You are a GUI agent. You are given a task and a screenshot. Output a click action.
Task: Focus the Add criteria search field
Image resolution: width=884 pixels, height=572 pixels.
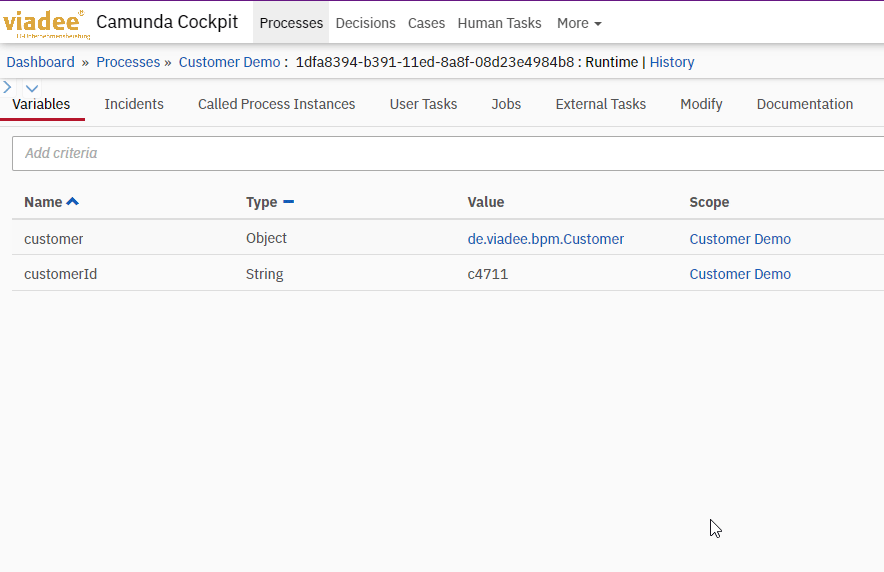[448, 153]
